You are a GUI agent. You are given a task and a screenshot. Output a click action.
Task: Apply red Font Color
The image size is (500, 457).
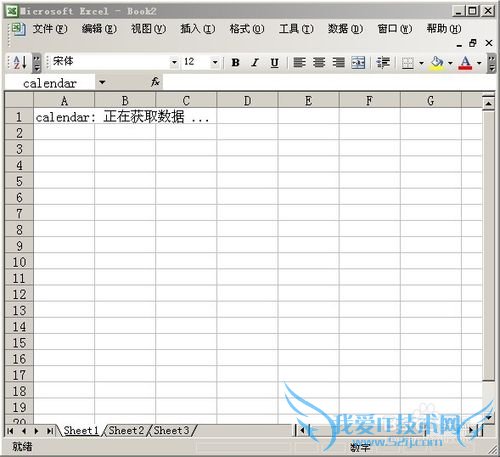[465, 63]
